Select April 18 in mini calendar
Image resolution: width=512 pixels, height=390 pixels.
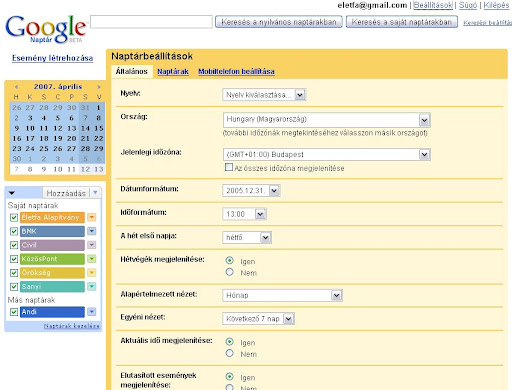coord(44,138)
